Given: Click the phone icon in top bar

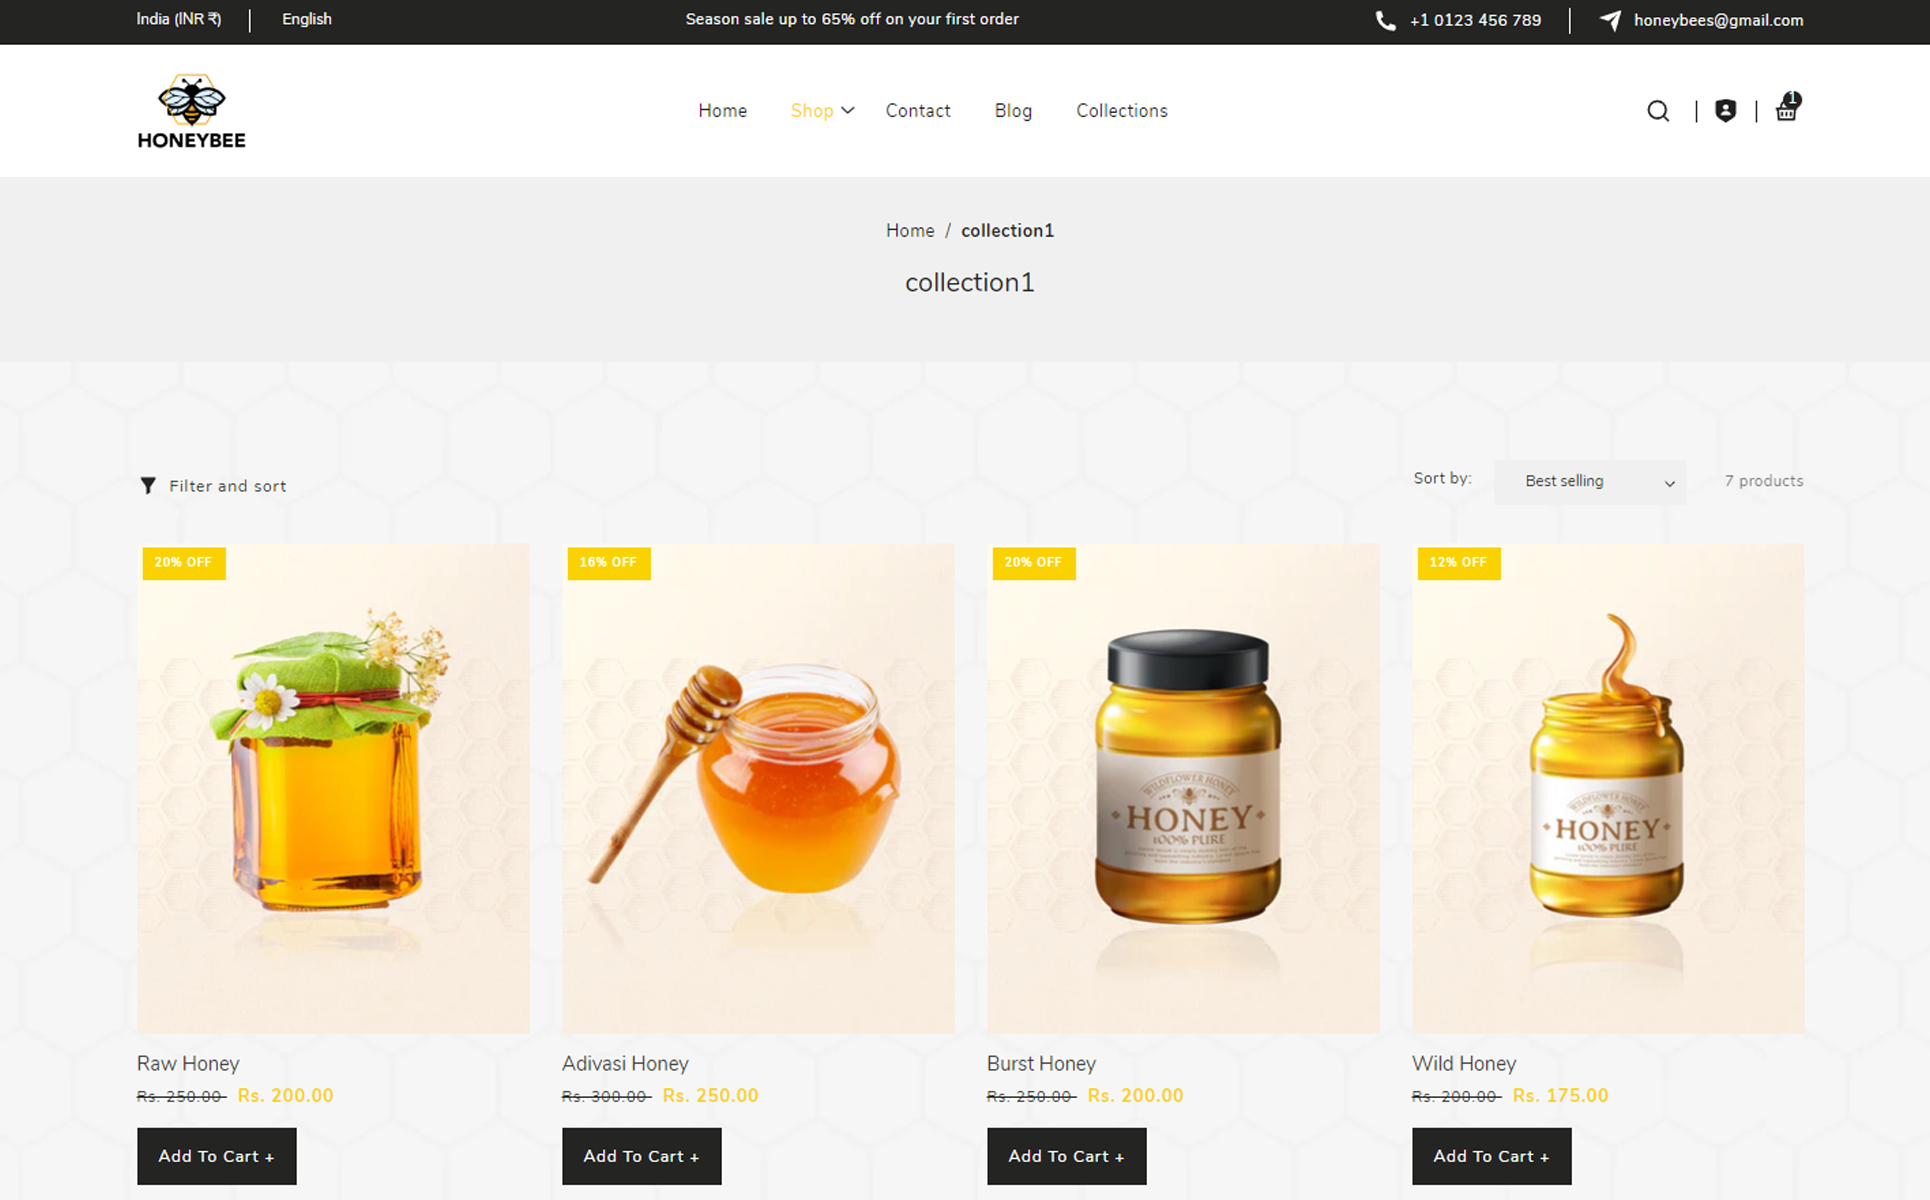Looking at the screenshot, I should click(x=1385, y=20).
